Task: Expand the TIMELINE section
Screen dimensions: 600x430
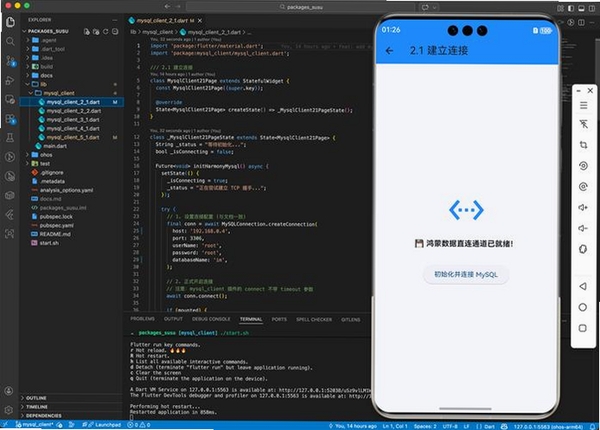Action: 37,407
